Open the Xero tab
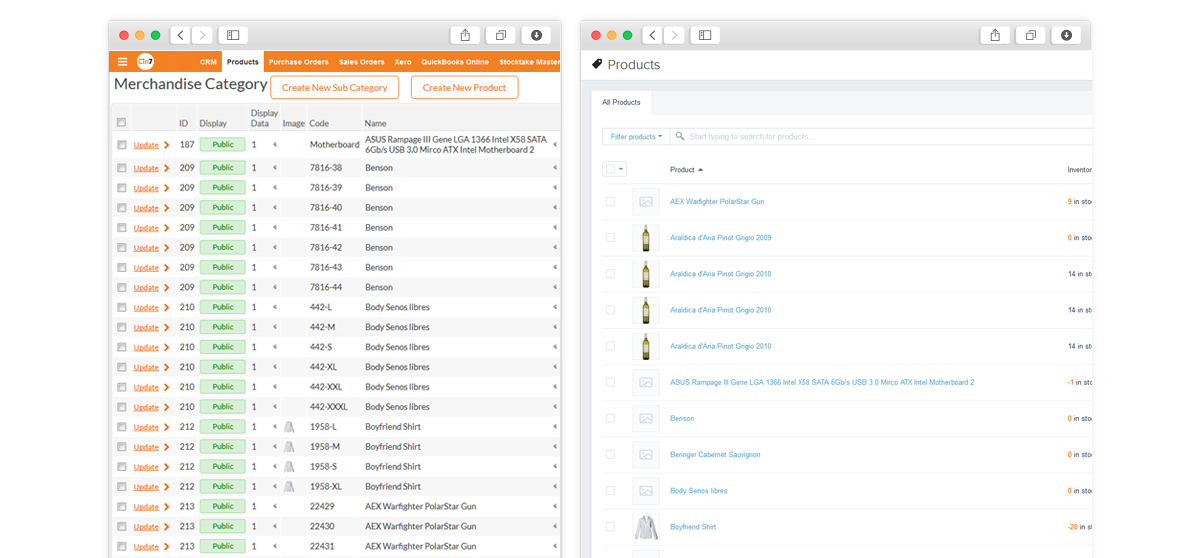1200x558 pixels. coord(403,62)
